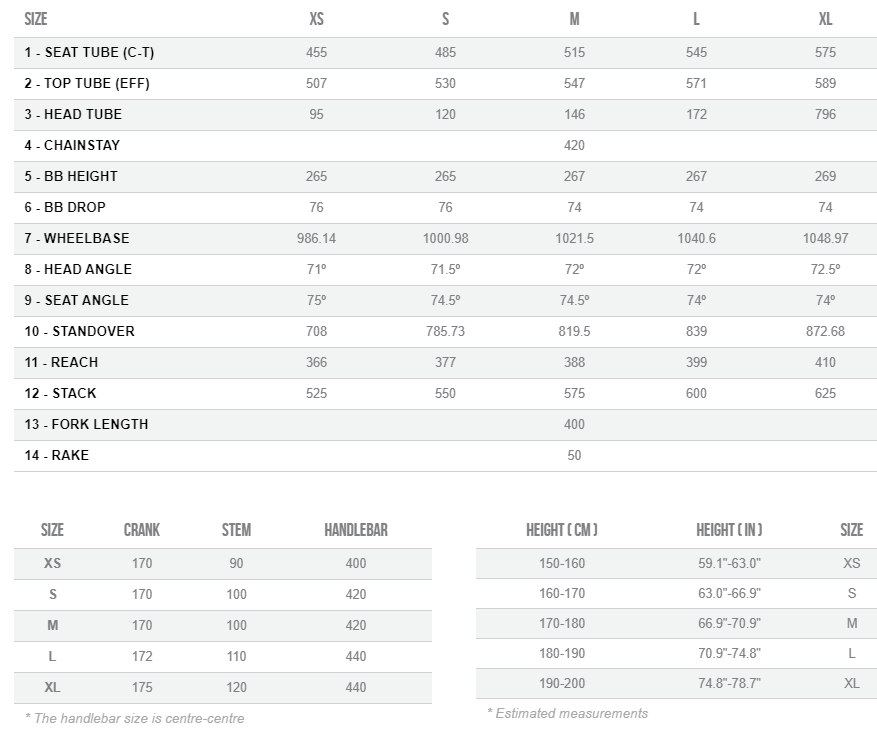Screen dimensions: 877x735
Task: Click the '7 - WHEELBASE' row label
Action: (x=77, y=238)
